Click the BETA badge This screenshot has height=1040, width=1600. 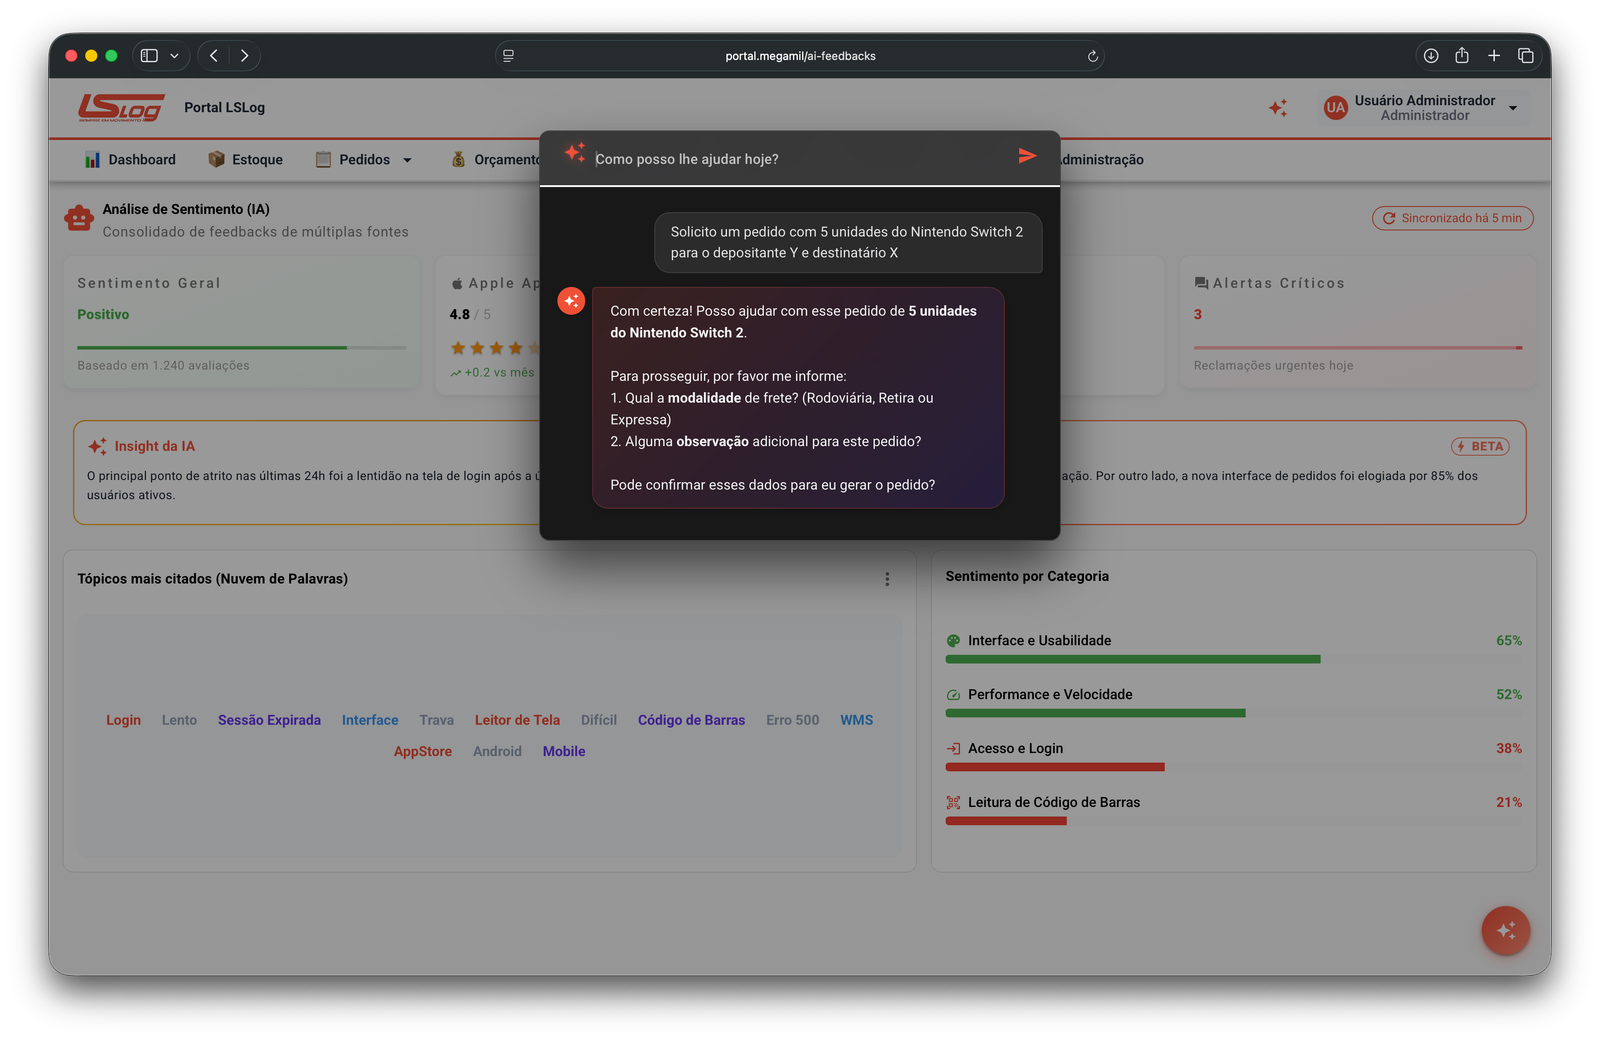tap(1479, 446)
